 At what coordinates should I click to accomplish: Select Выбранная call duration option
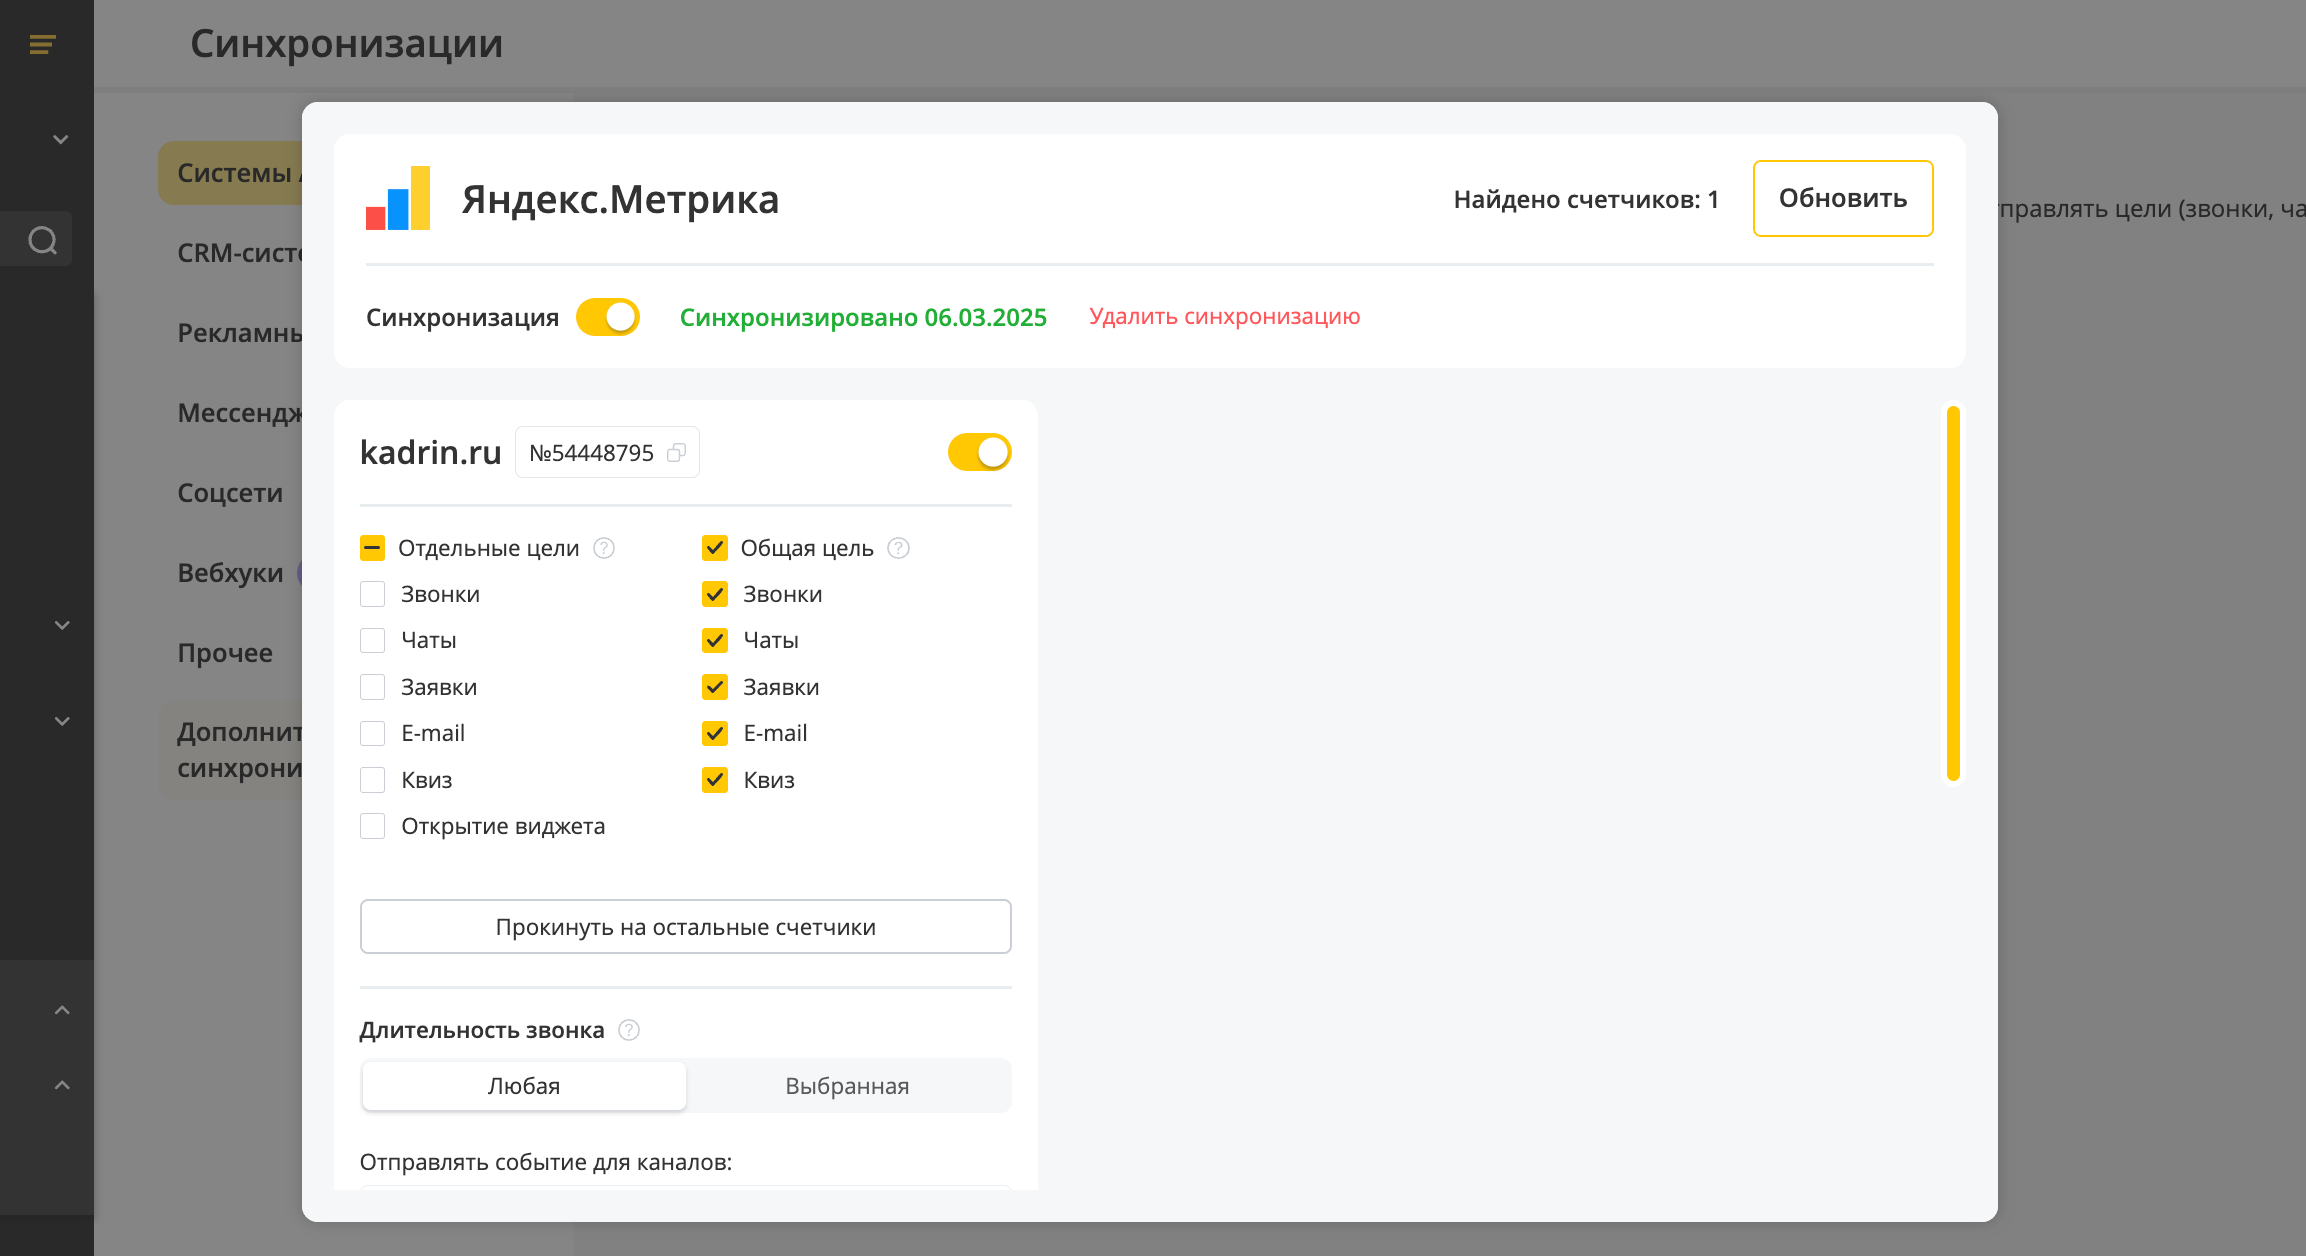pos(847,1086)
